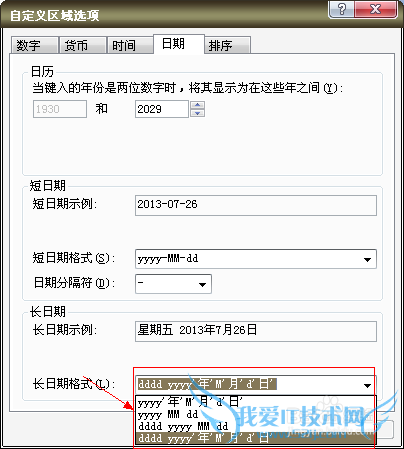The width and height of the screenshot is (404, 449).
Task: Click the help question mark button
Action: pos(341,9)
